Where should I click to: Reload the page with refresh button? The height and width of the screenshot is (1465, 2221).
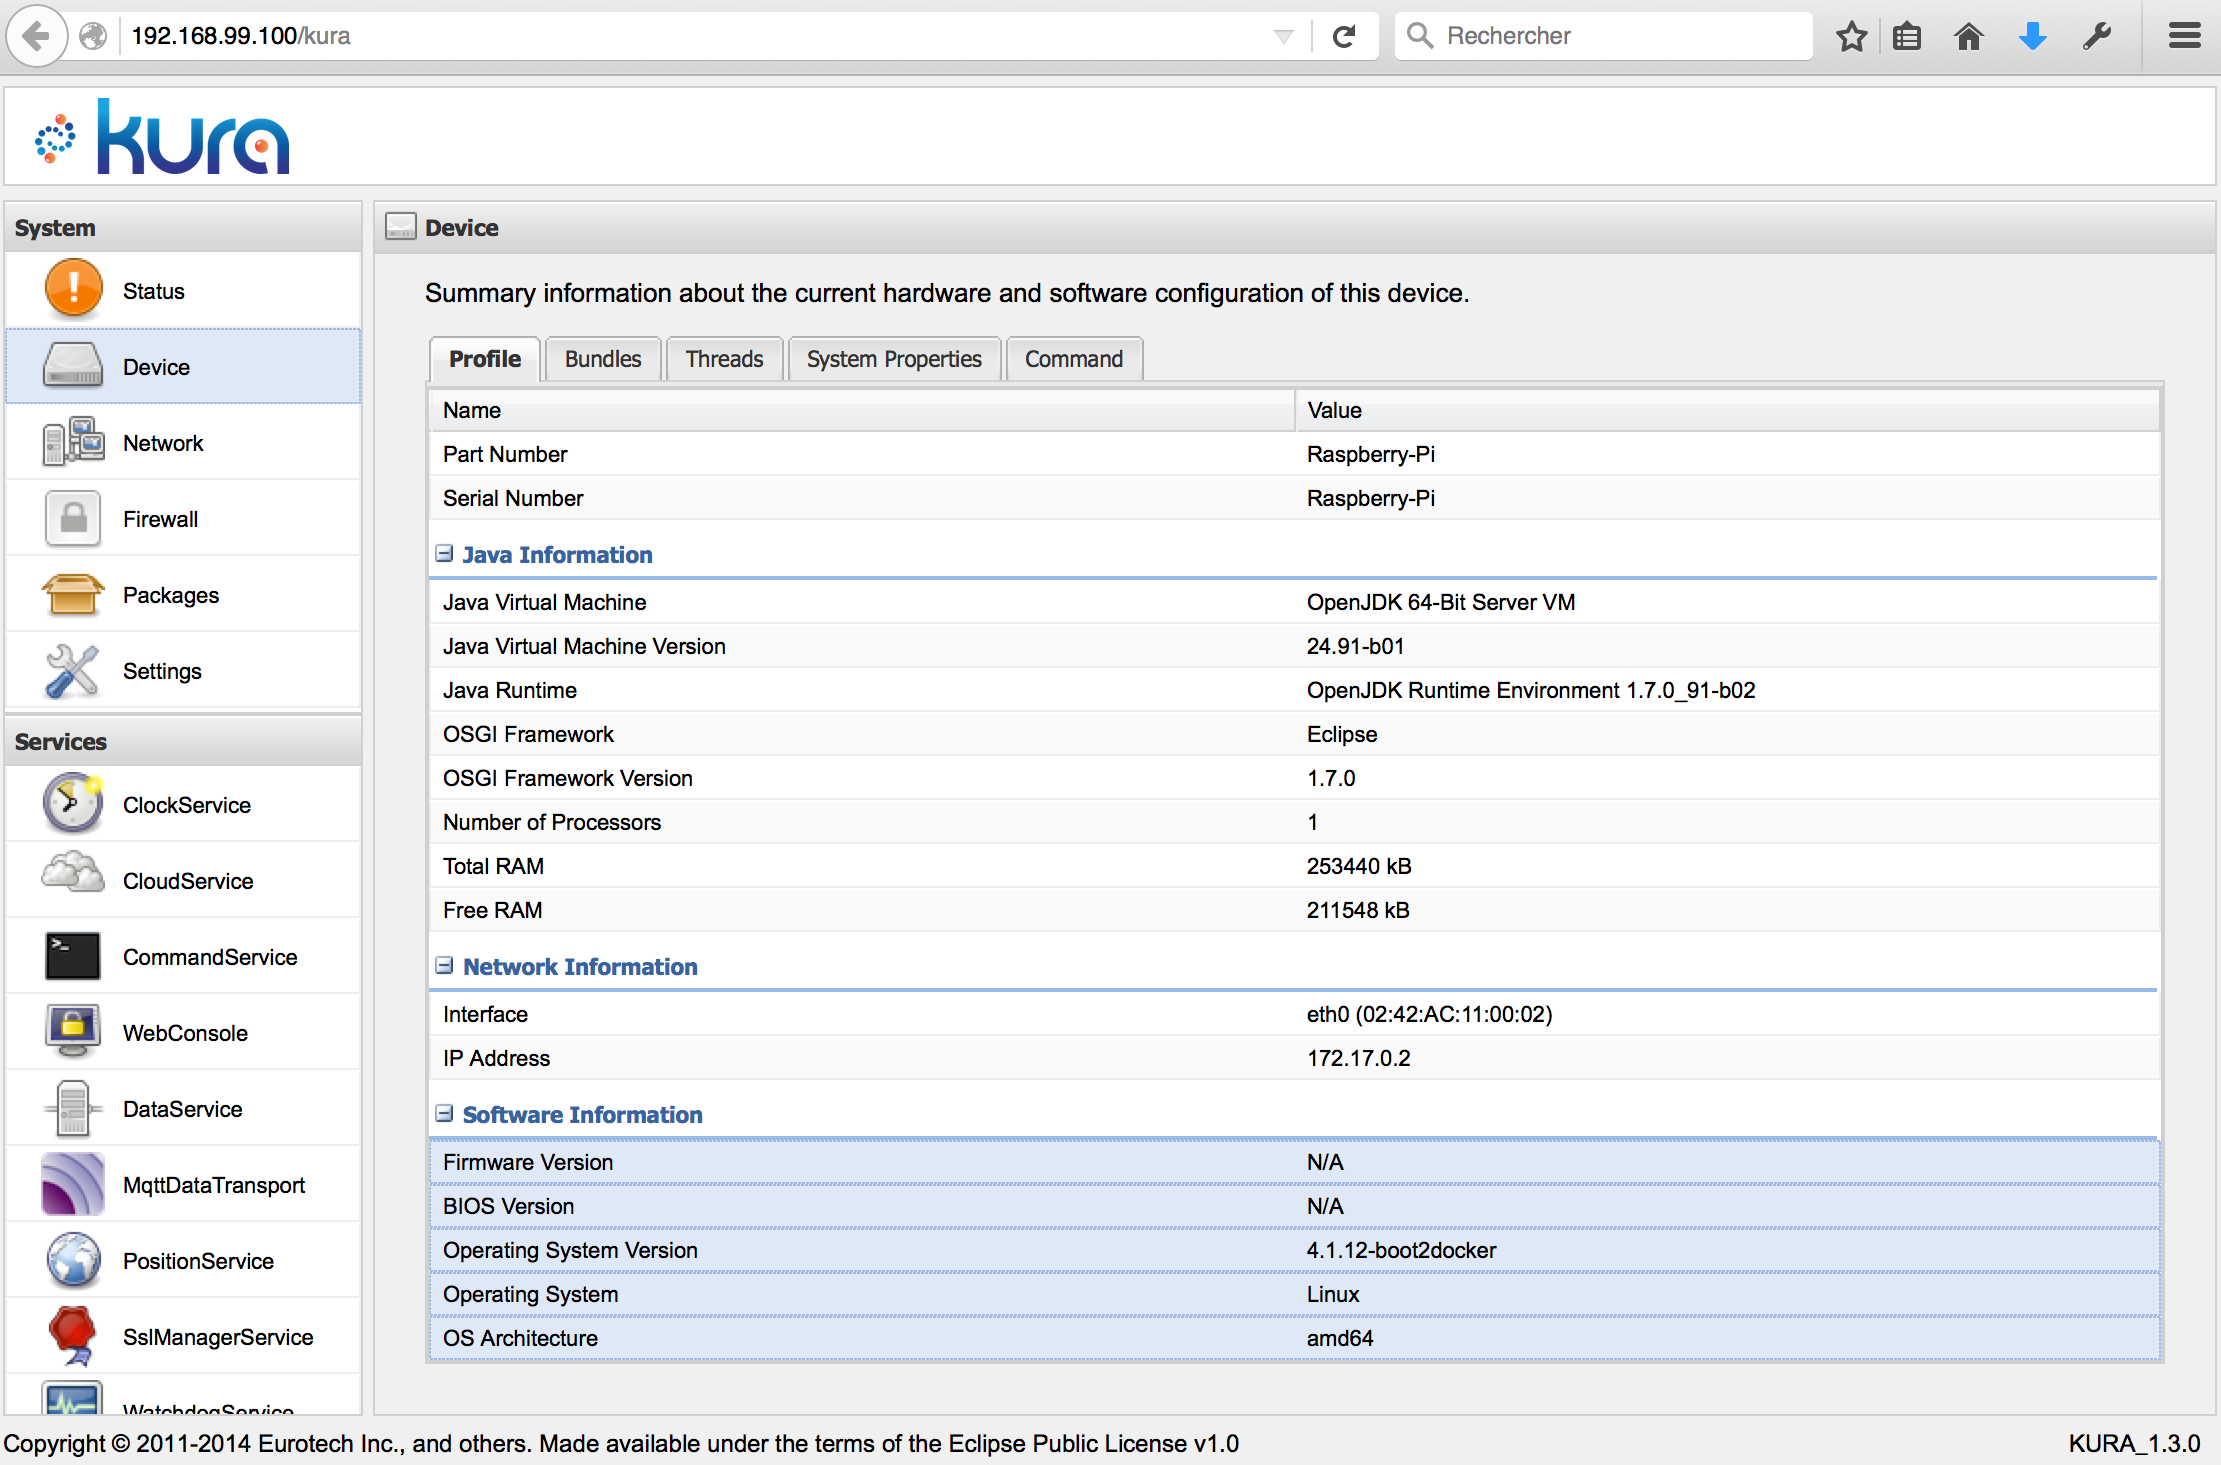[1344, 37]
